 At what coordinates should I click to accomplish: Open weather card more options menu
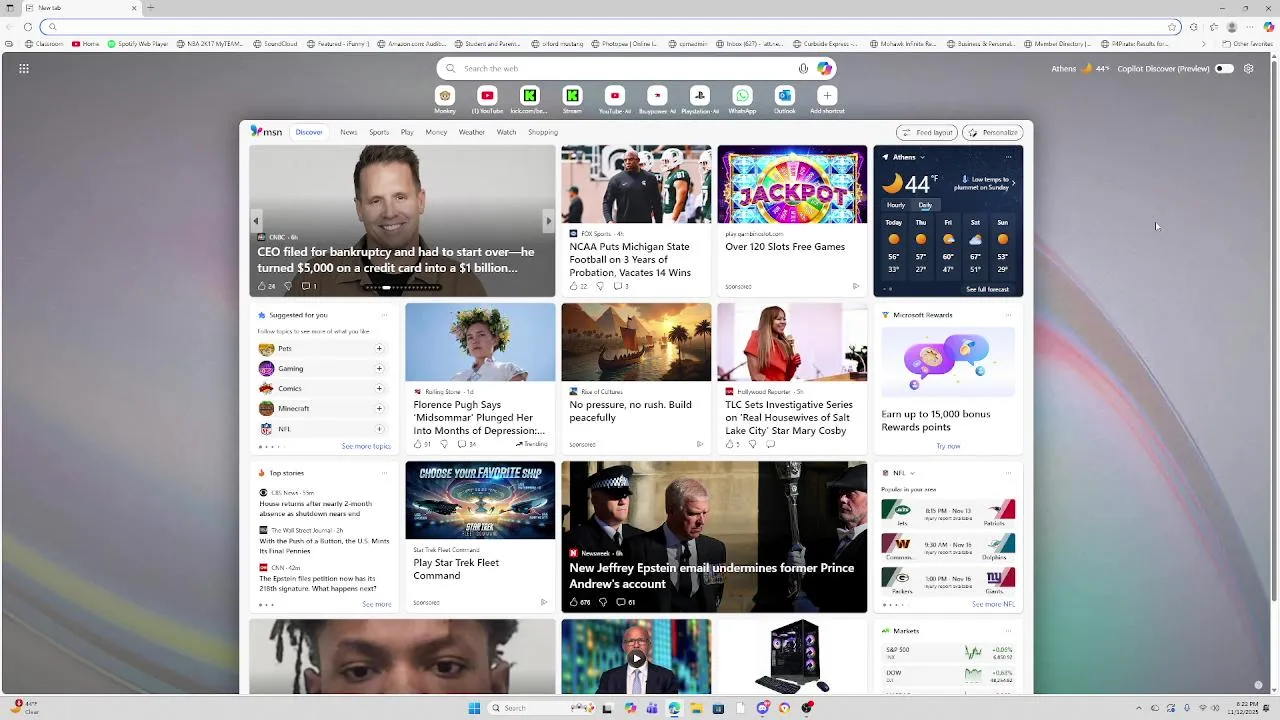(x=1008, y=157)
